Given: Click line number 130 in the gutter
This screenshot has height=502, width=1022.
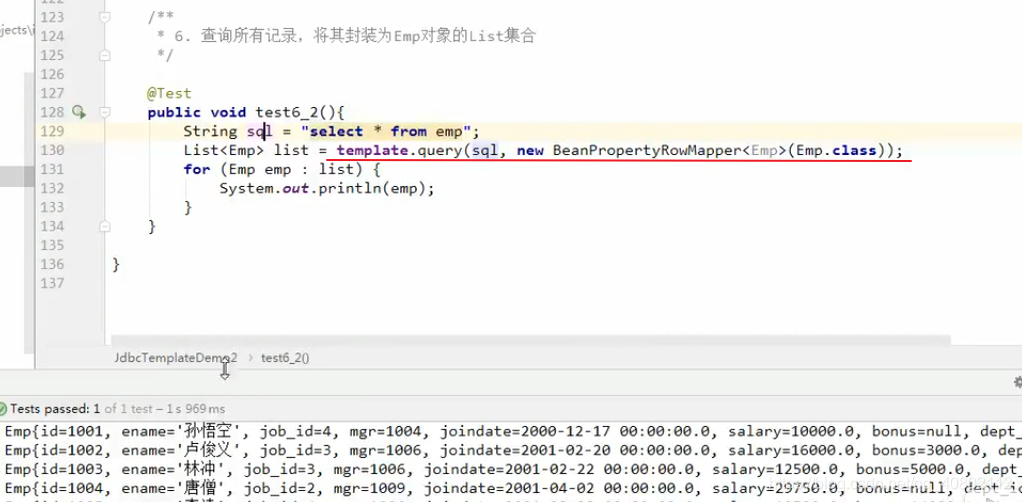Looking at the screenshot, I should pyautogui.click(x=52, y=151).
